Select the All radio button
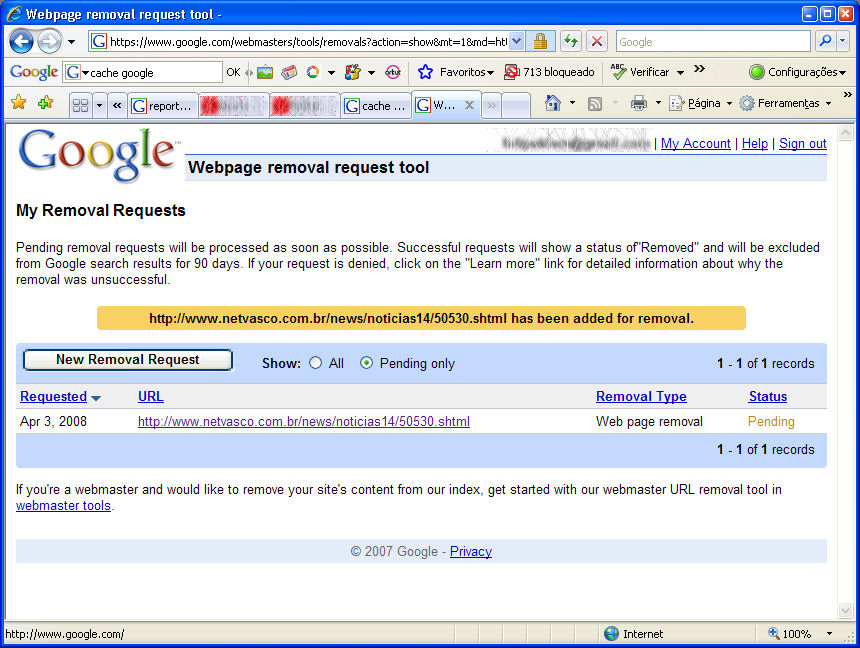Viewport: 860px width, 648px height. [316, 363]
